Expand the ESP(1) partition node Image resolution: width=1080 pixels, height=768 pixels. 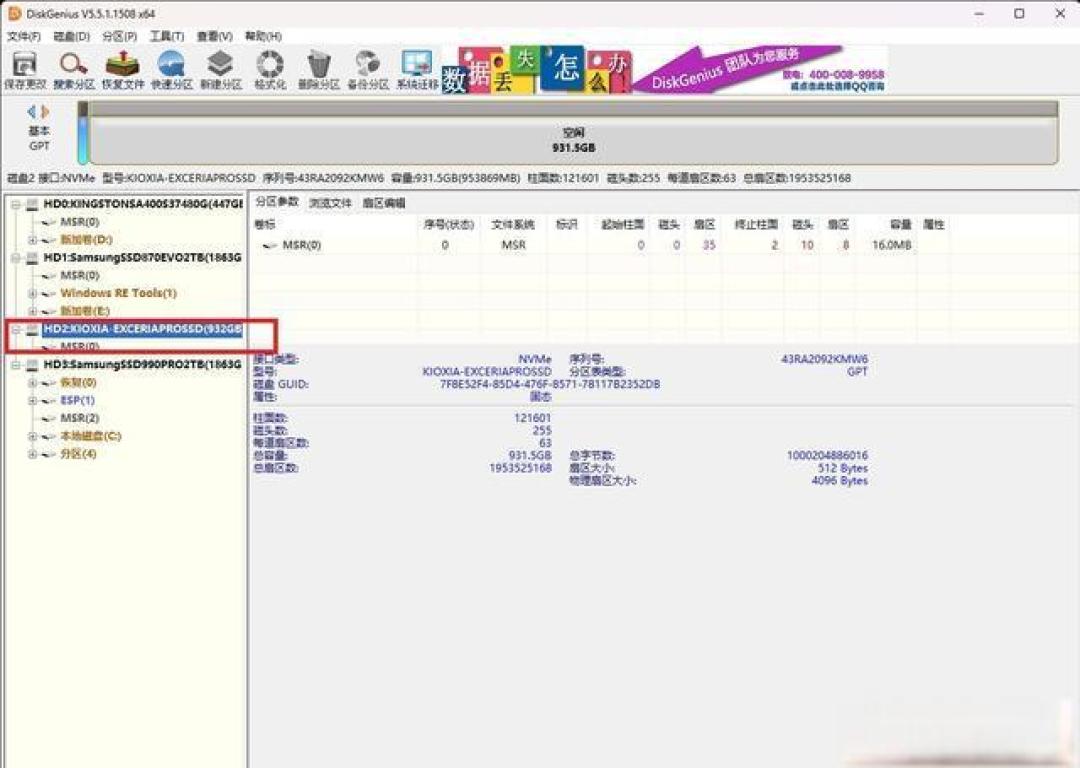(32, 401)
